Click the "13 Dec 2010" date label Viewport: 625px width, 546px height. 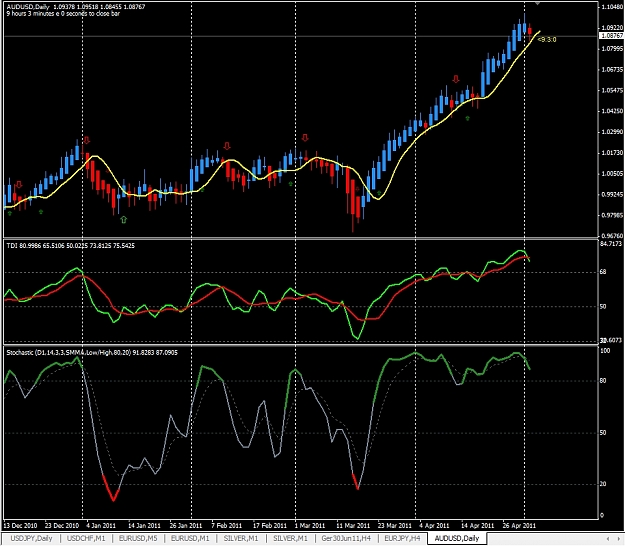(x=21, y=526)
